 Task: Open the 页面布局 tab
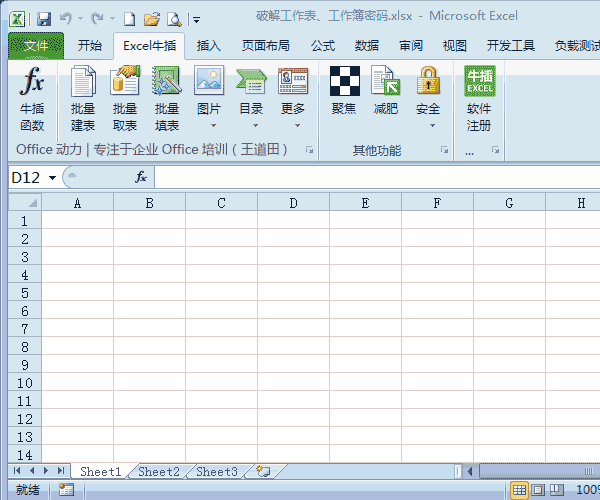(265, 46)
